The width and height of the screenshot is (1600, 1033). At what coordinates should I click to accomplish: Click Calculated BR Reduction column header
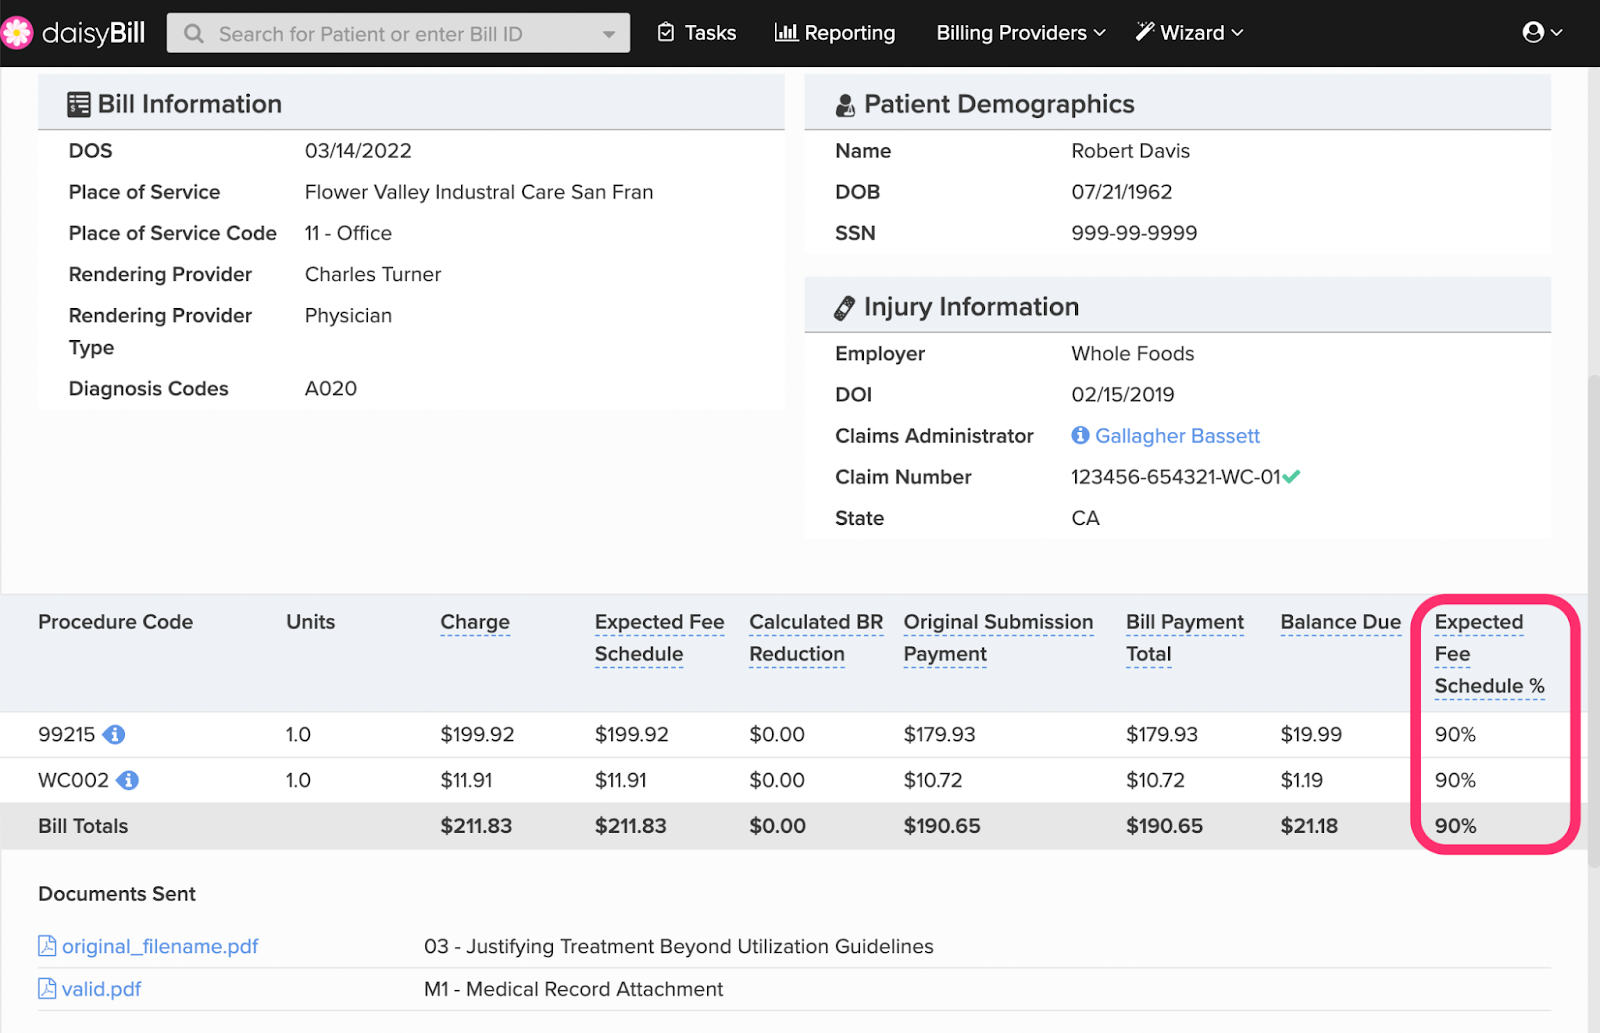coord(816,638)
